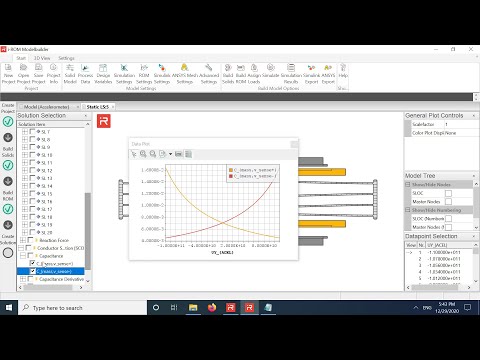Click the Solution Selection vertical scrollbar
This screenshot has height=360, width=480.
(88, 231)
